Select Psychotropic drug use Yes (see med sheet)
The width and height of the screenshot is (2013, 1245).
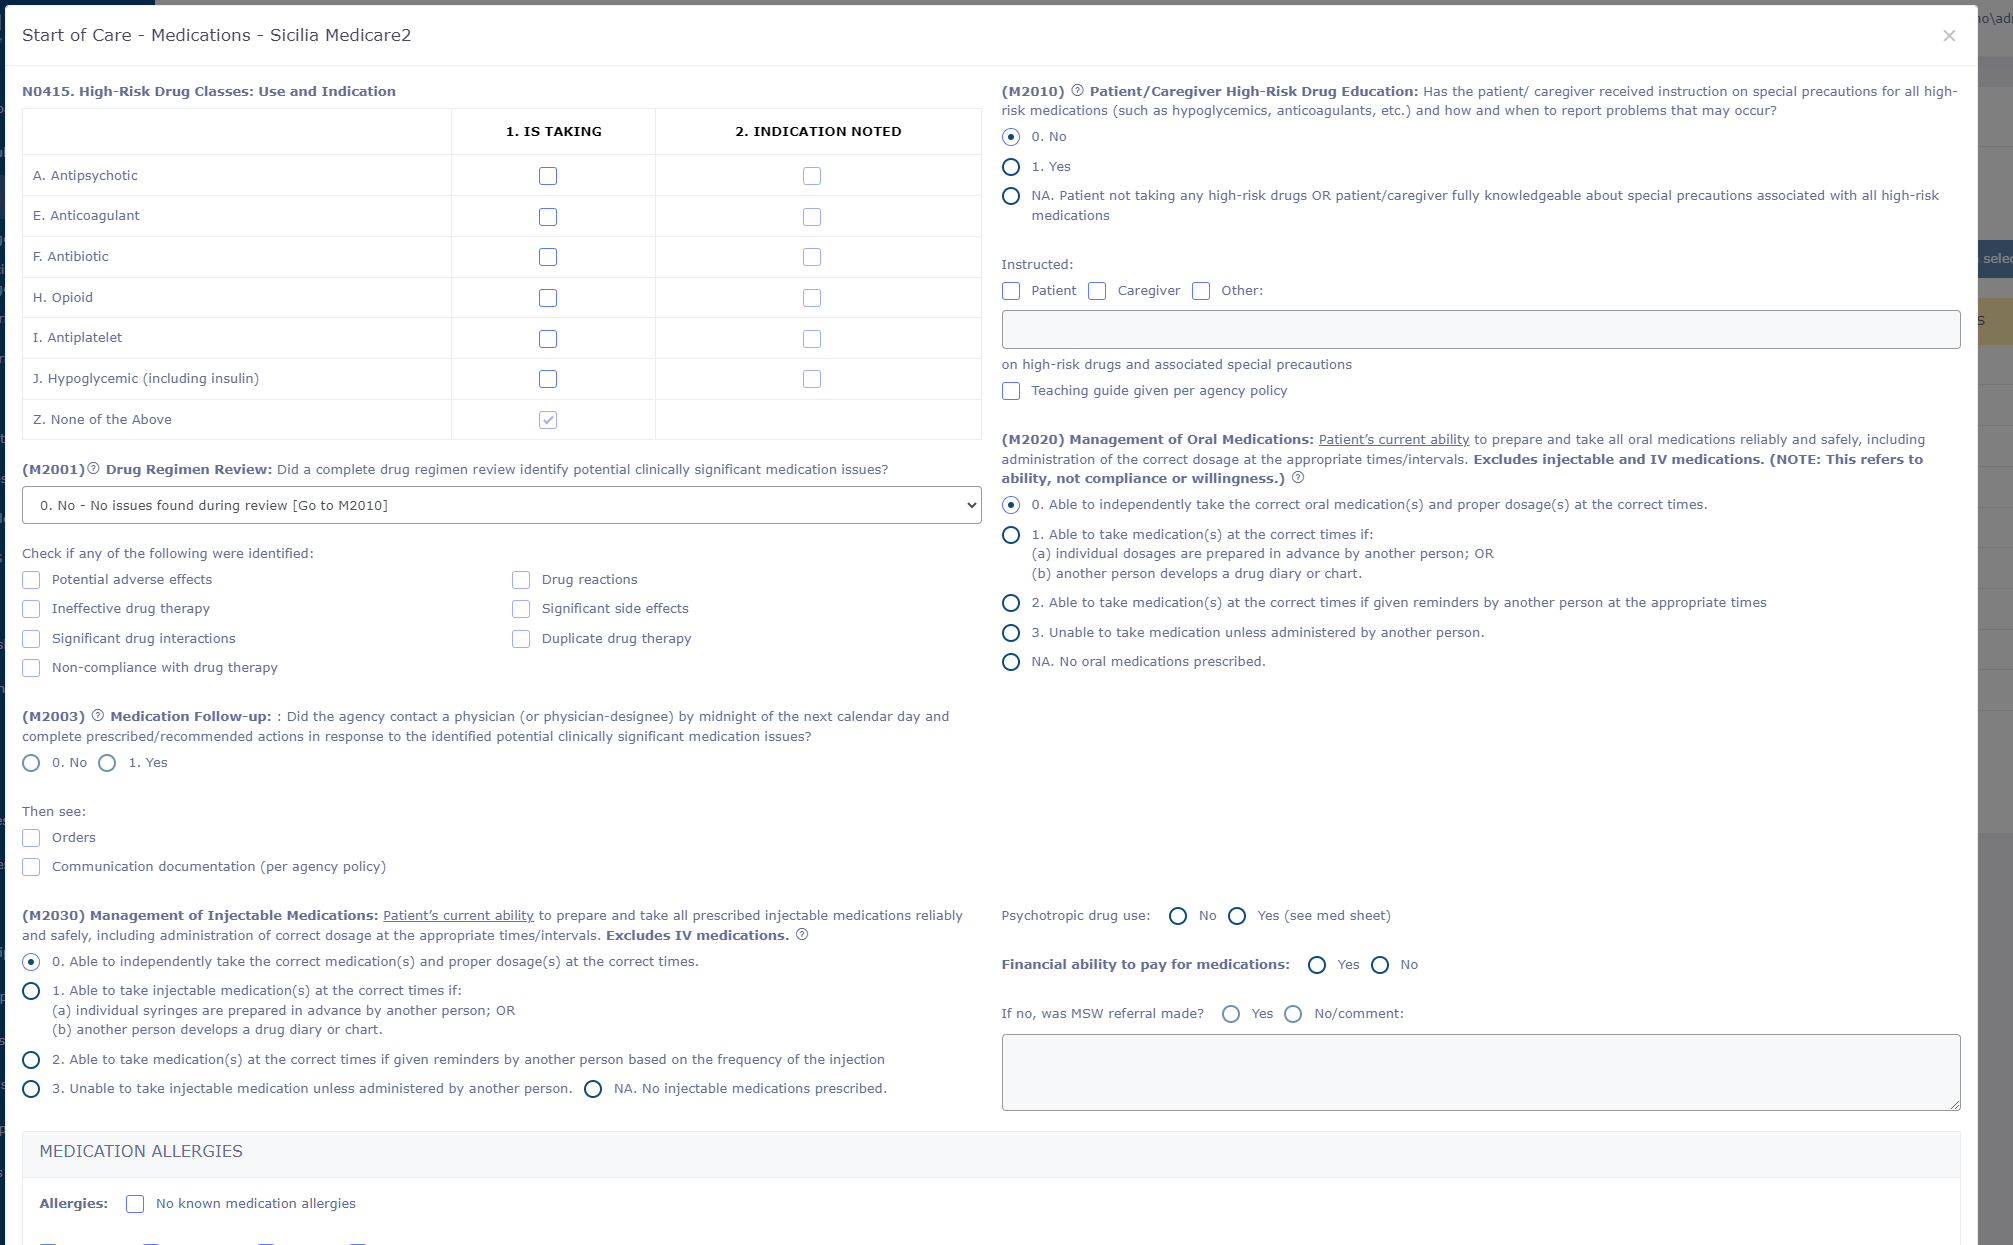coord(1237,916)
